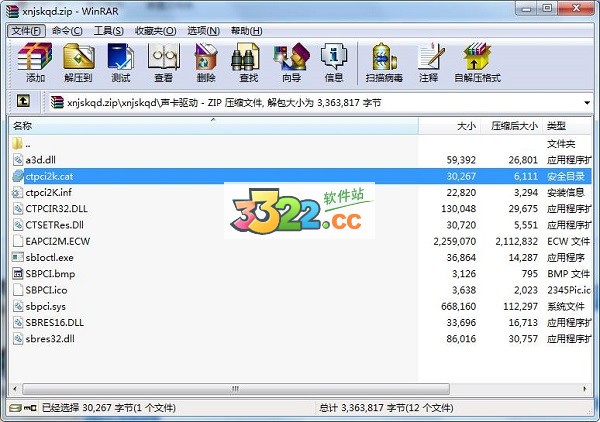This screenshot has height=422, width=600.
Task: Click the size value 2,259,070
Action: pos(455,241)
